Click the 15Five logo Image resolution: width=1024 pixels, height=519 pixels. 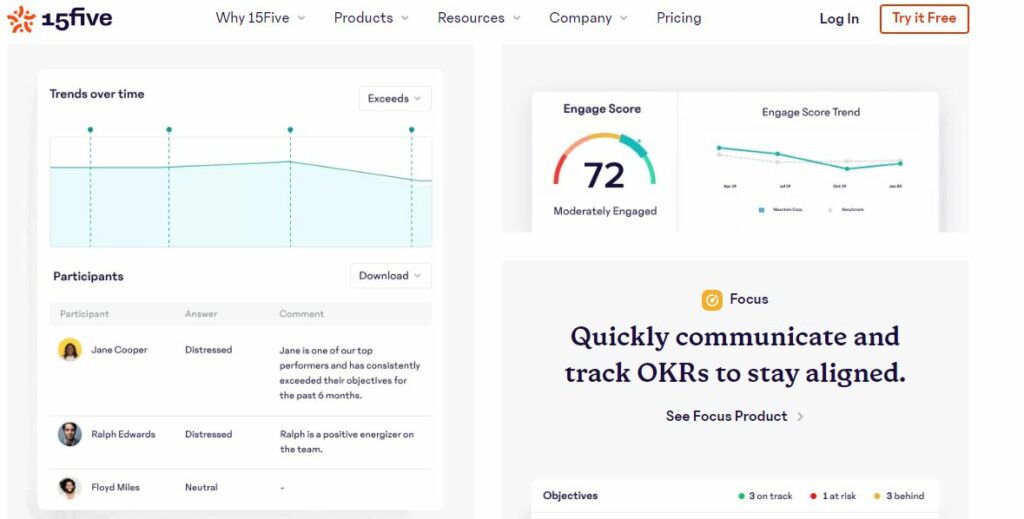tap(59, 19)
